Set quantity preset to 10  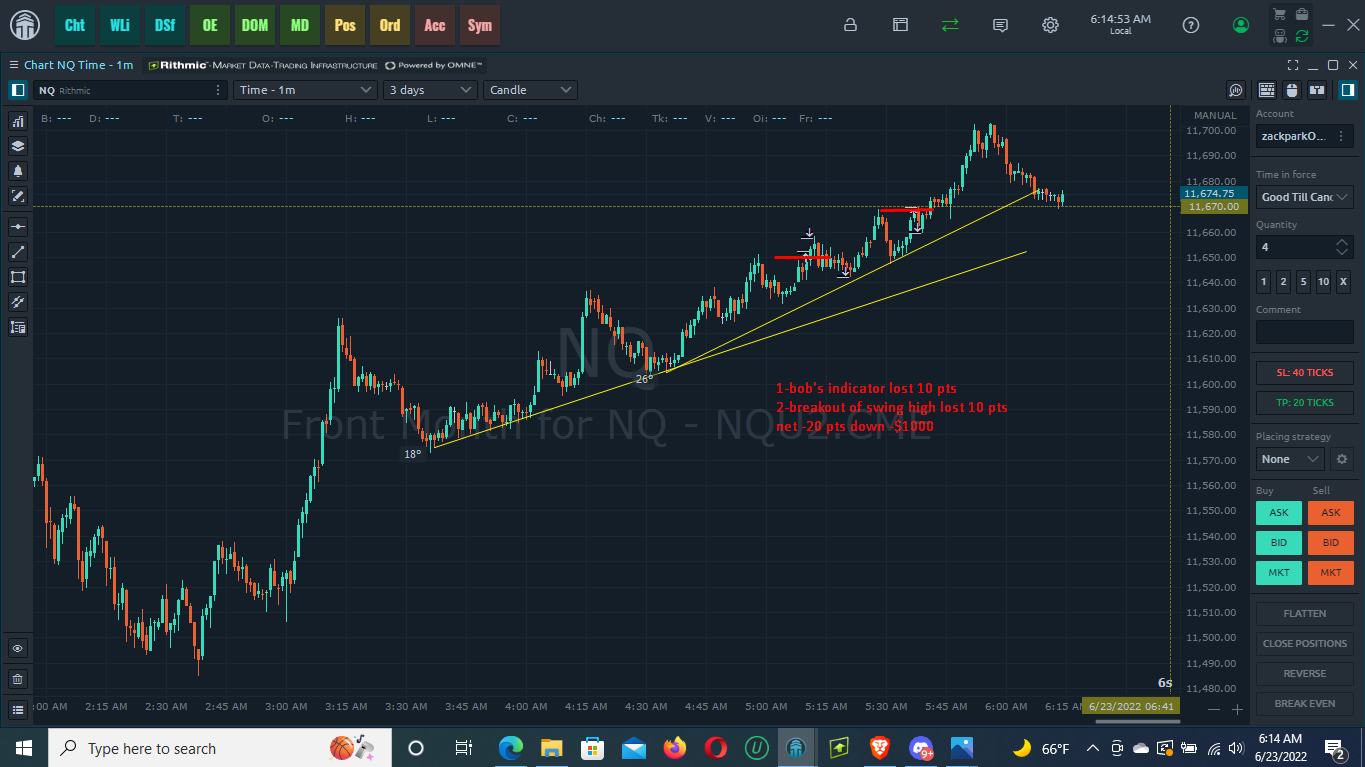click(1323, 282)
